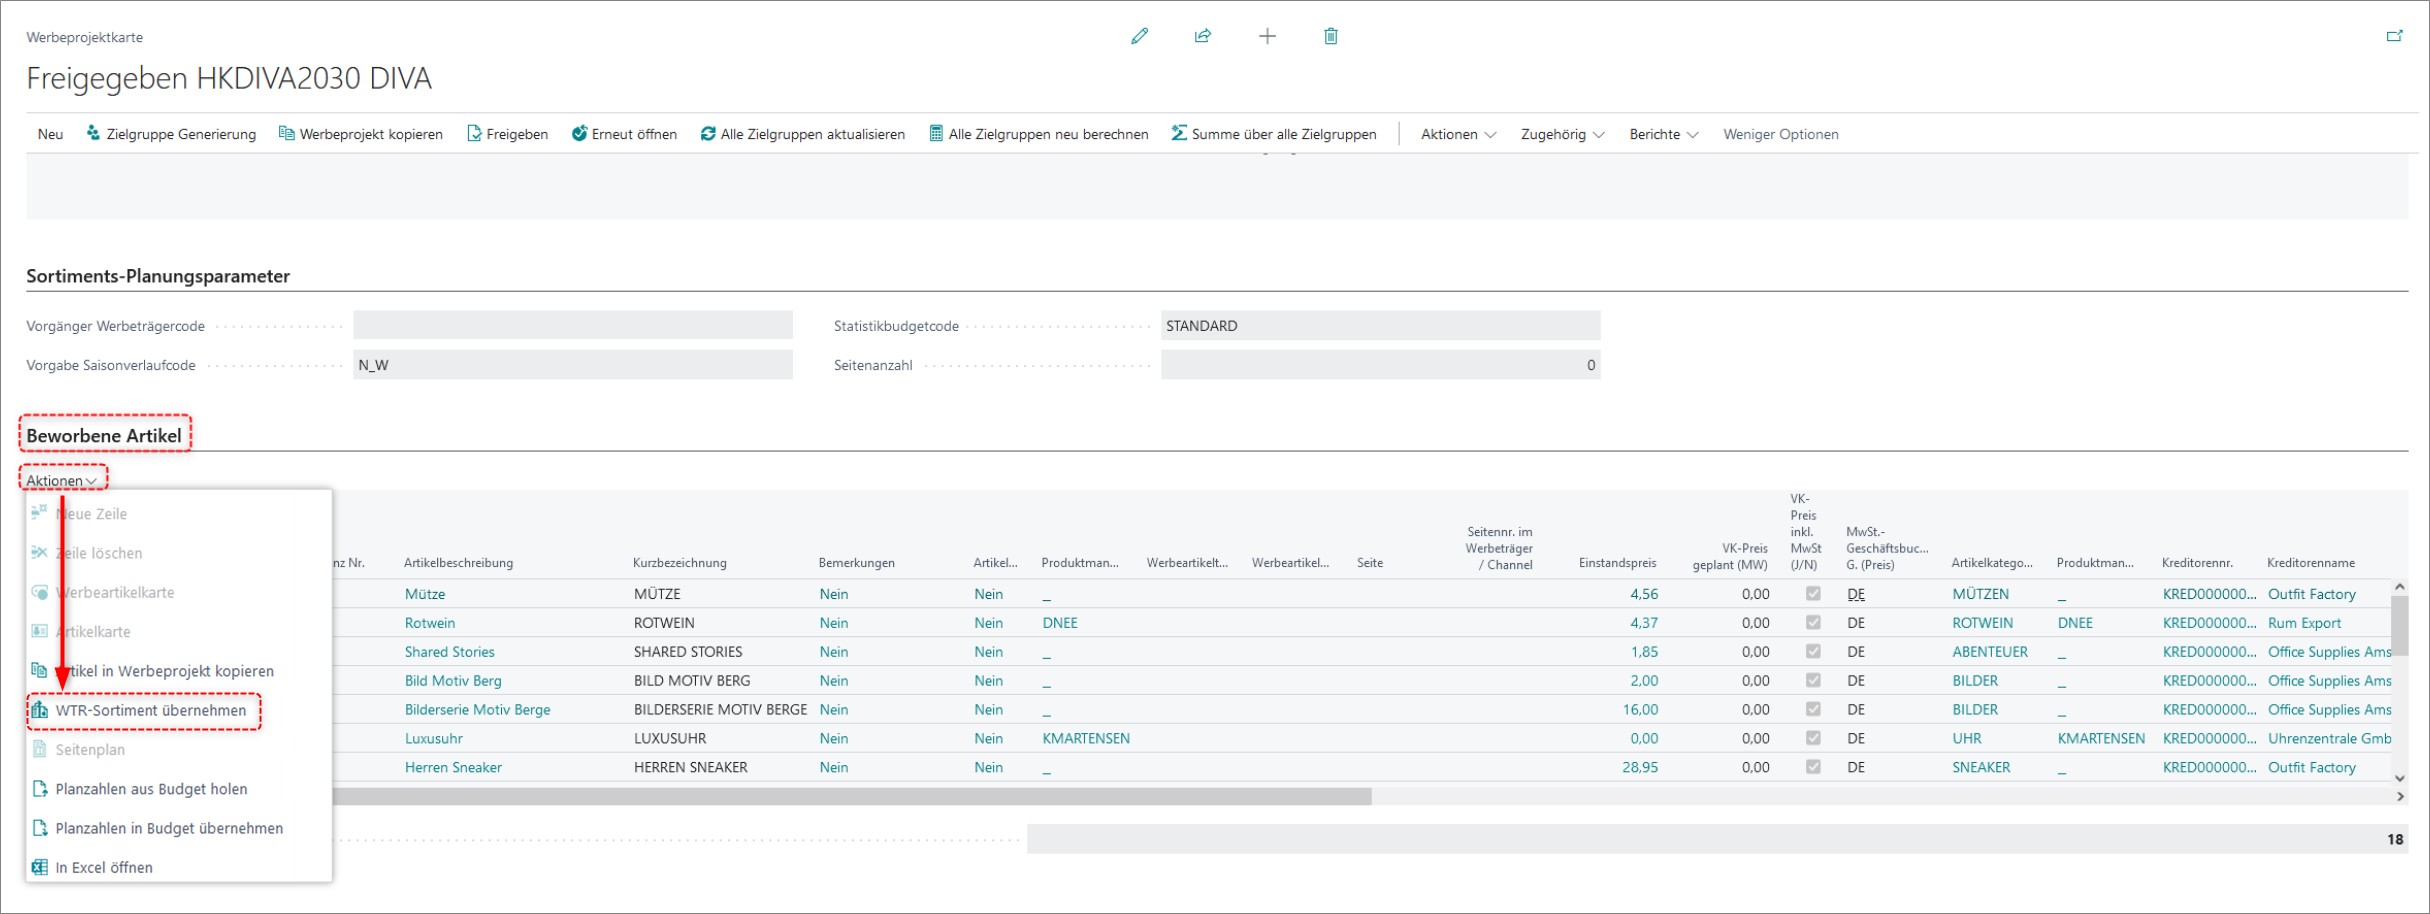Click Kreditorenname column header
This screenshot has width=2430, height=914.
(2311, 563)
